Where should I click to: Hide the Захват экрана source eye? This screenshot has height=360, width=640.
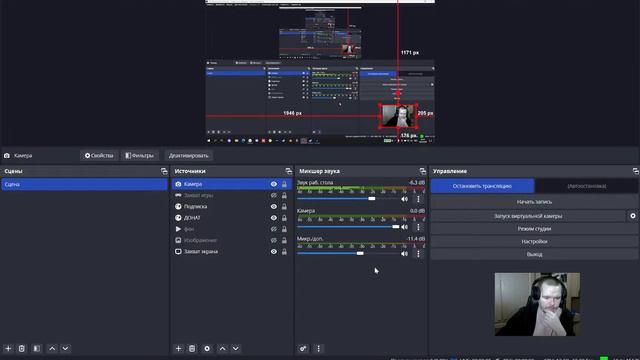pyautogui.click(x=273, y=252)
